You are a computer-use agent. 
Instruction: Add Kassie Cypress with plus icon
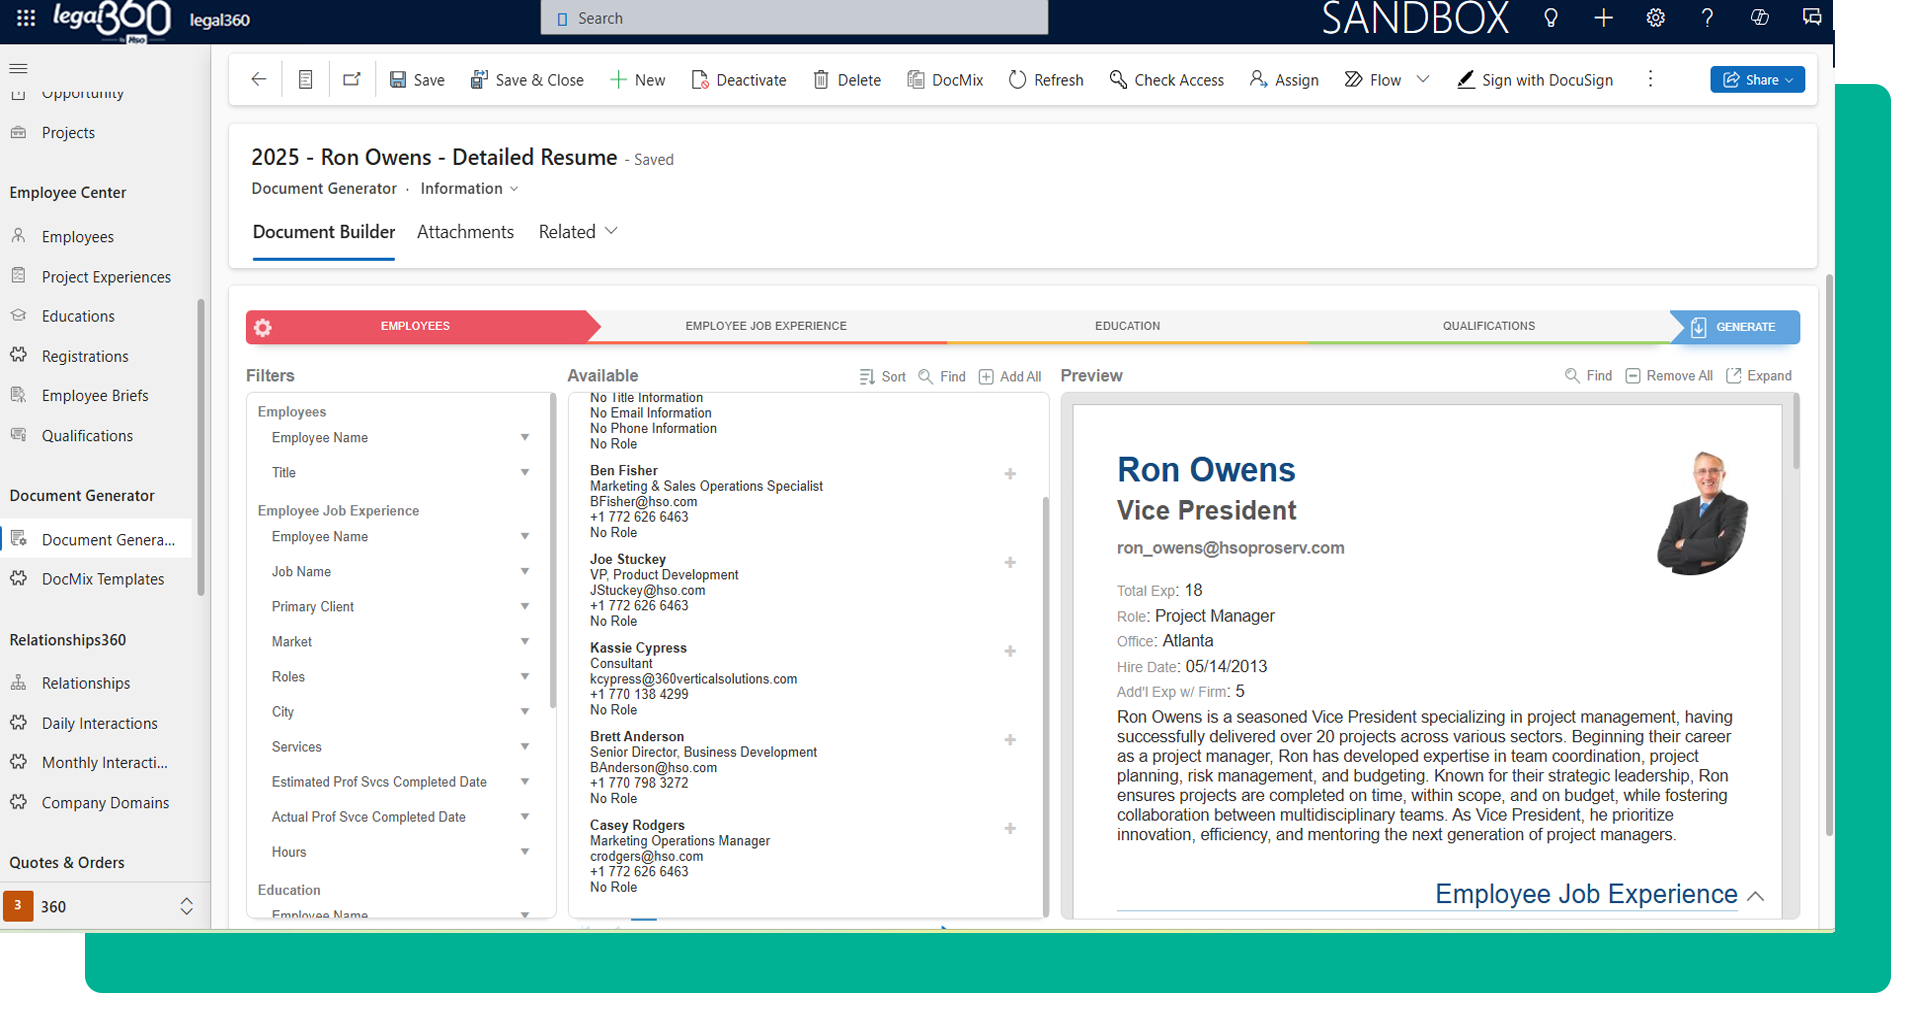1010,651
